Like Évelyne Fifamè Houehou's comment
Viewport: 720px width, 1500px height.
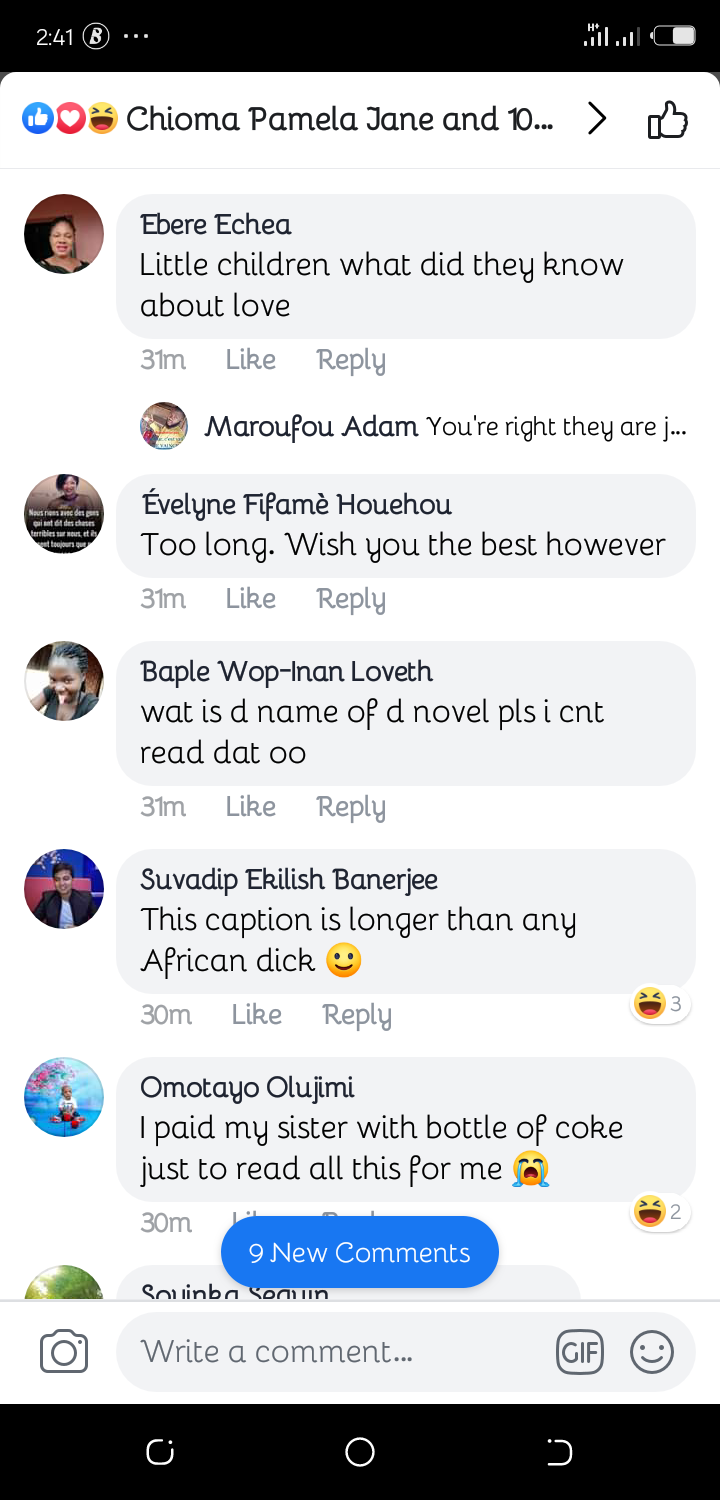(250, 598)
